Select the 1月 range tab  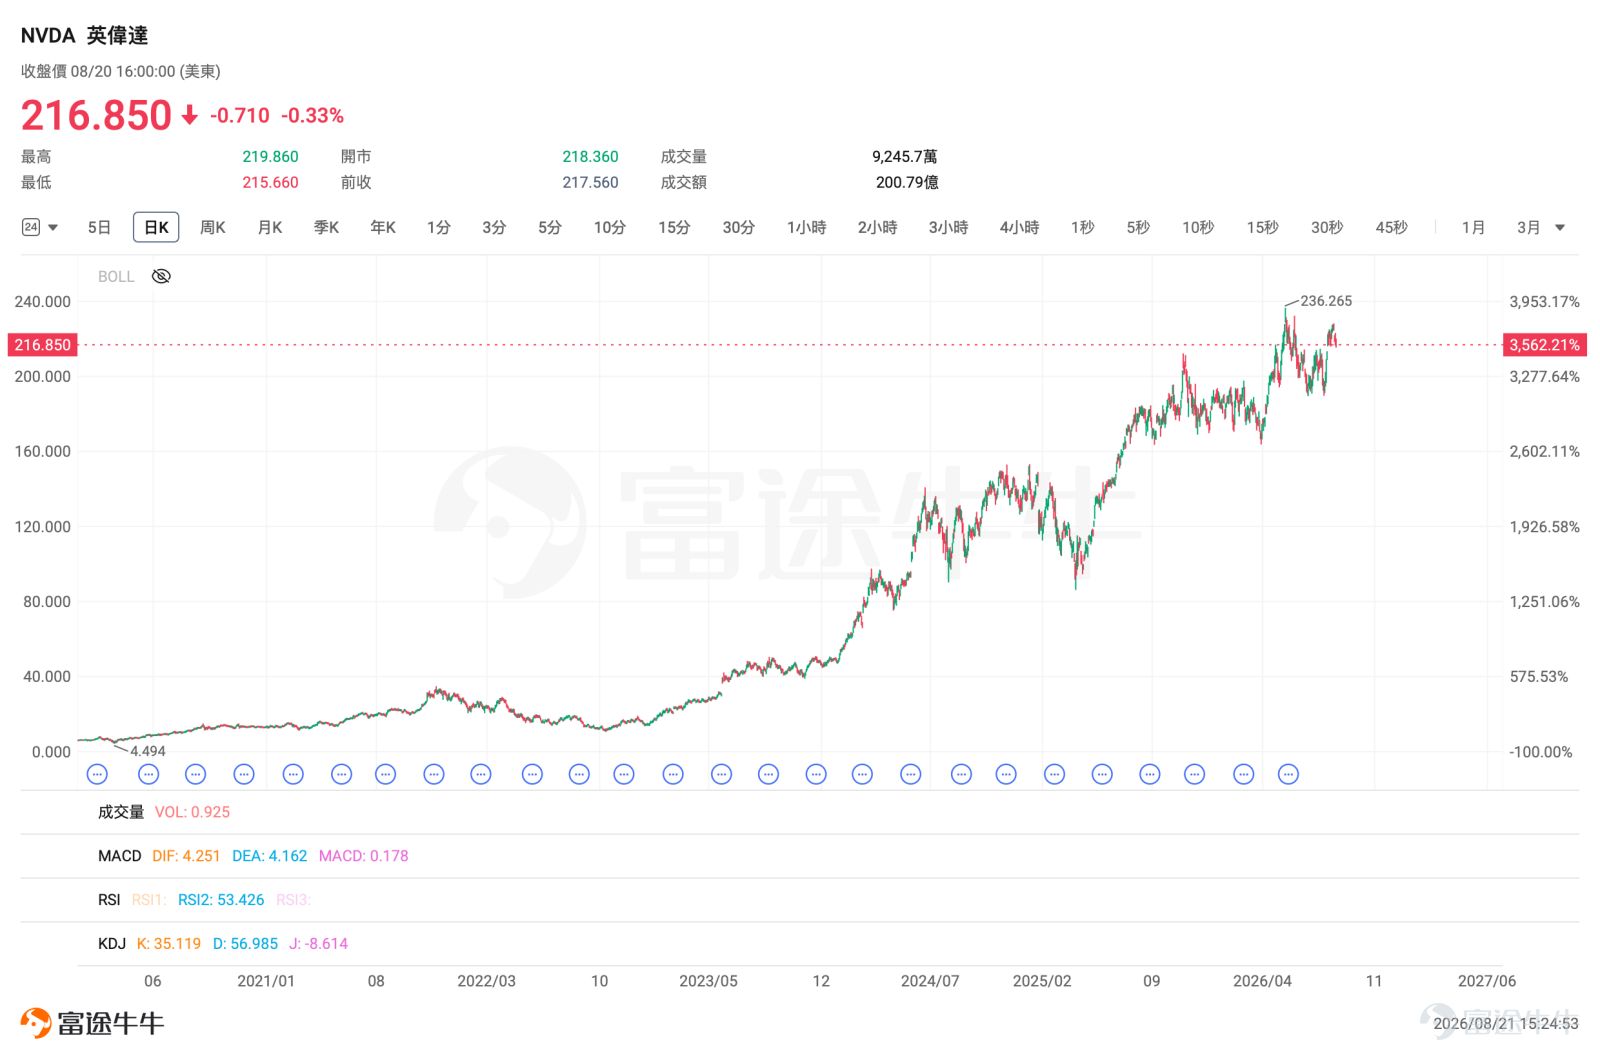coord(1473,227)
